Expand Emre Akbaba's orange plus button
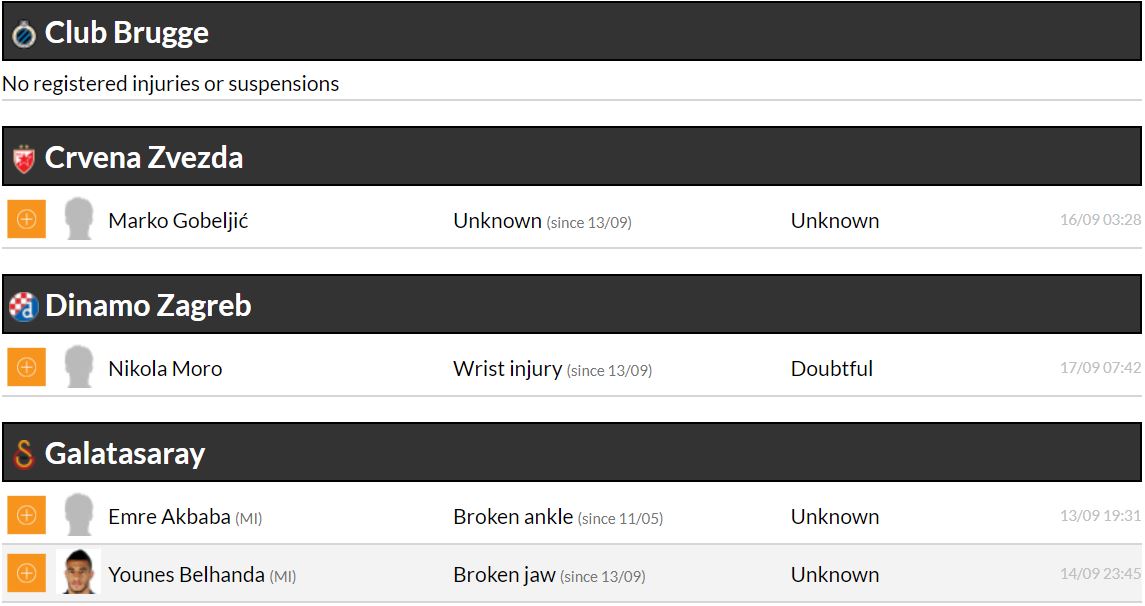The image size is (1145, 606). pos(26,515)
